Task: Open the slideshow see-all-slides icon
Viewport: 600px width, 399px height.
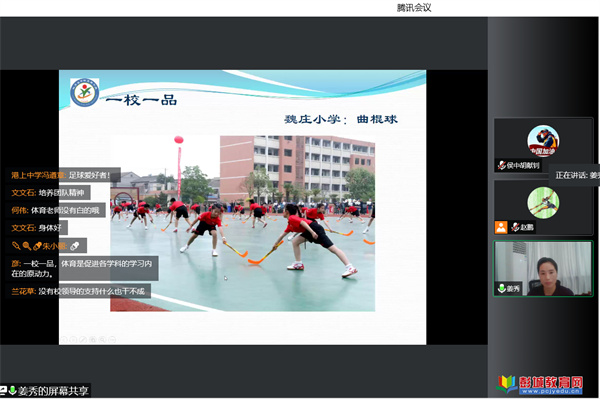Action: [93, 339]
